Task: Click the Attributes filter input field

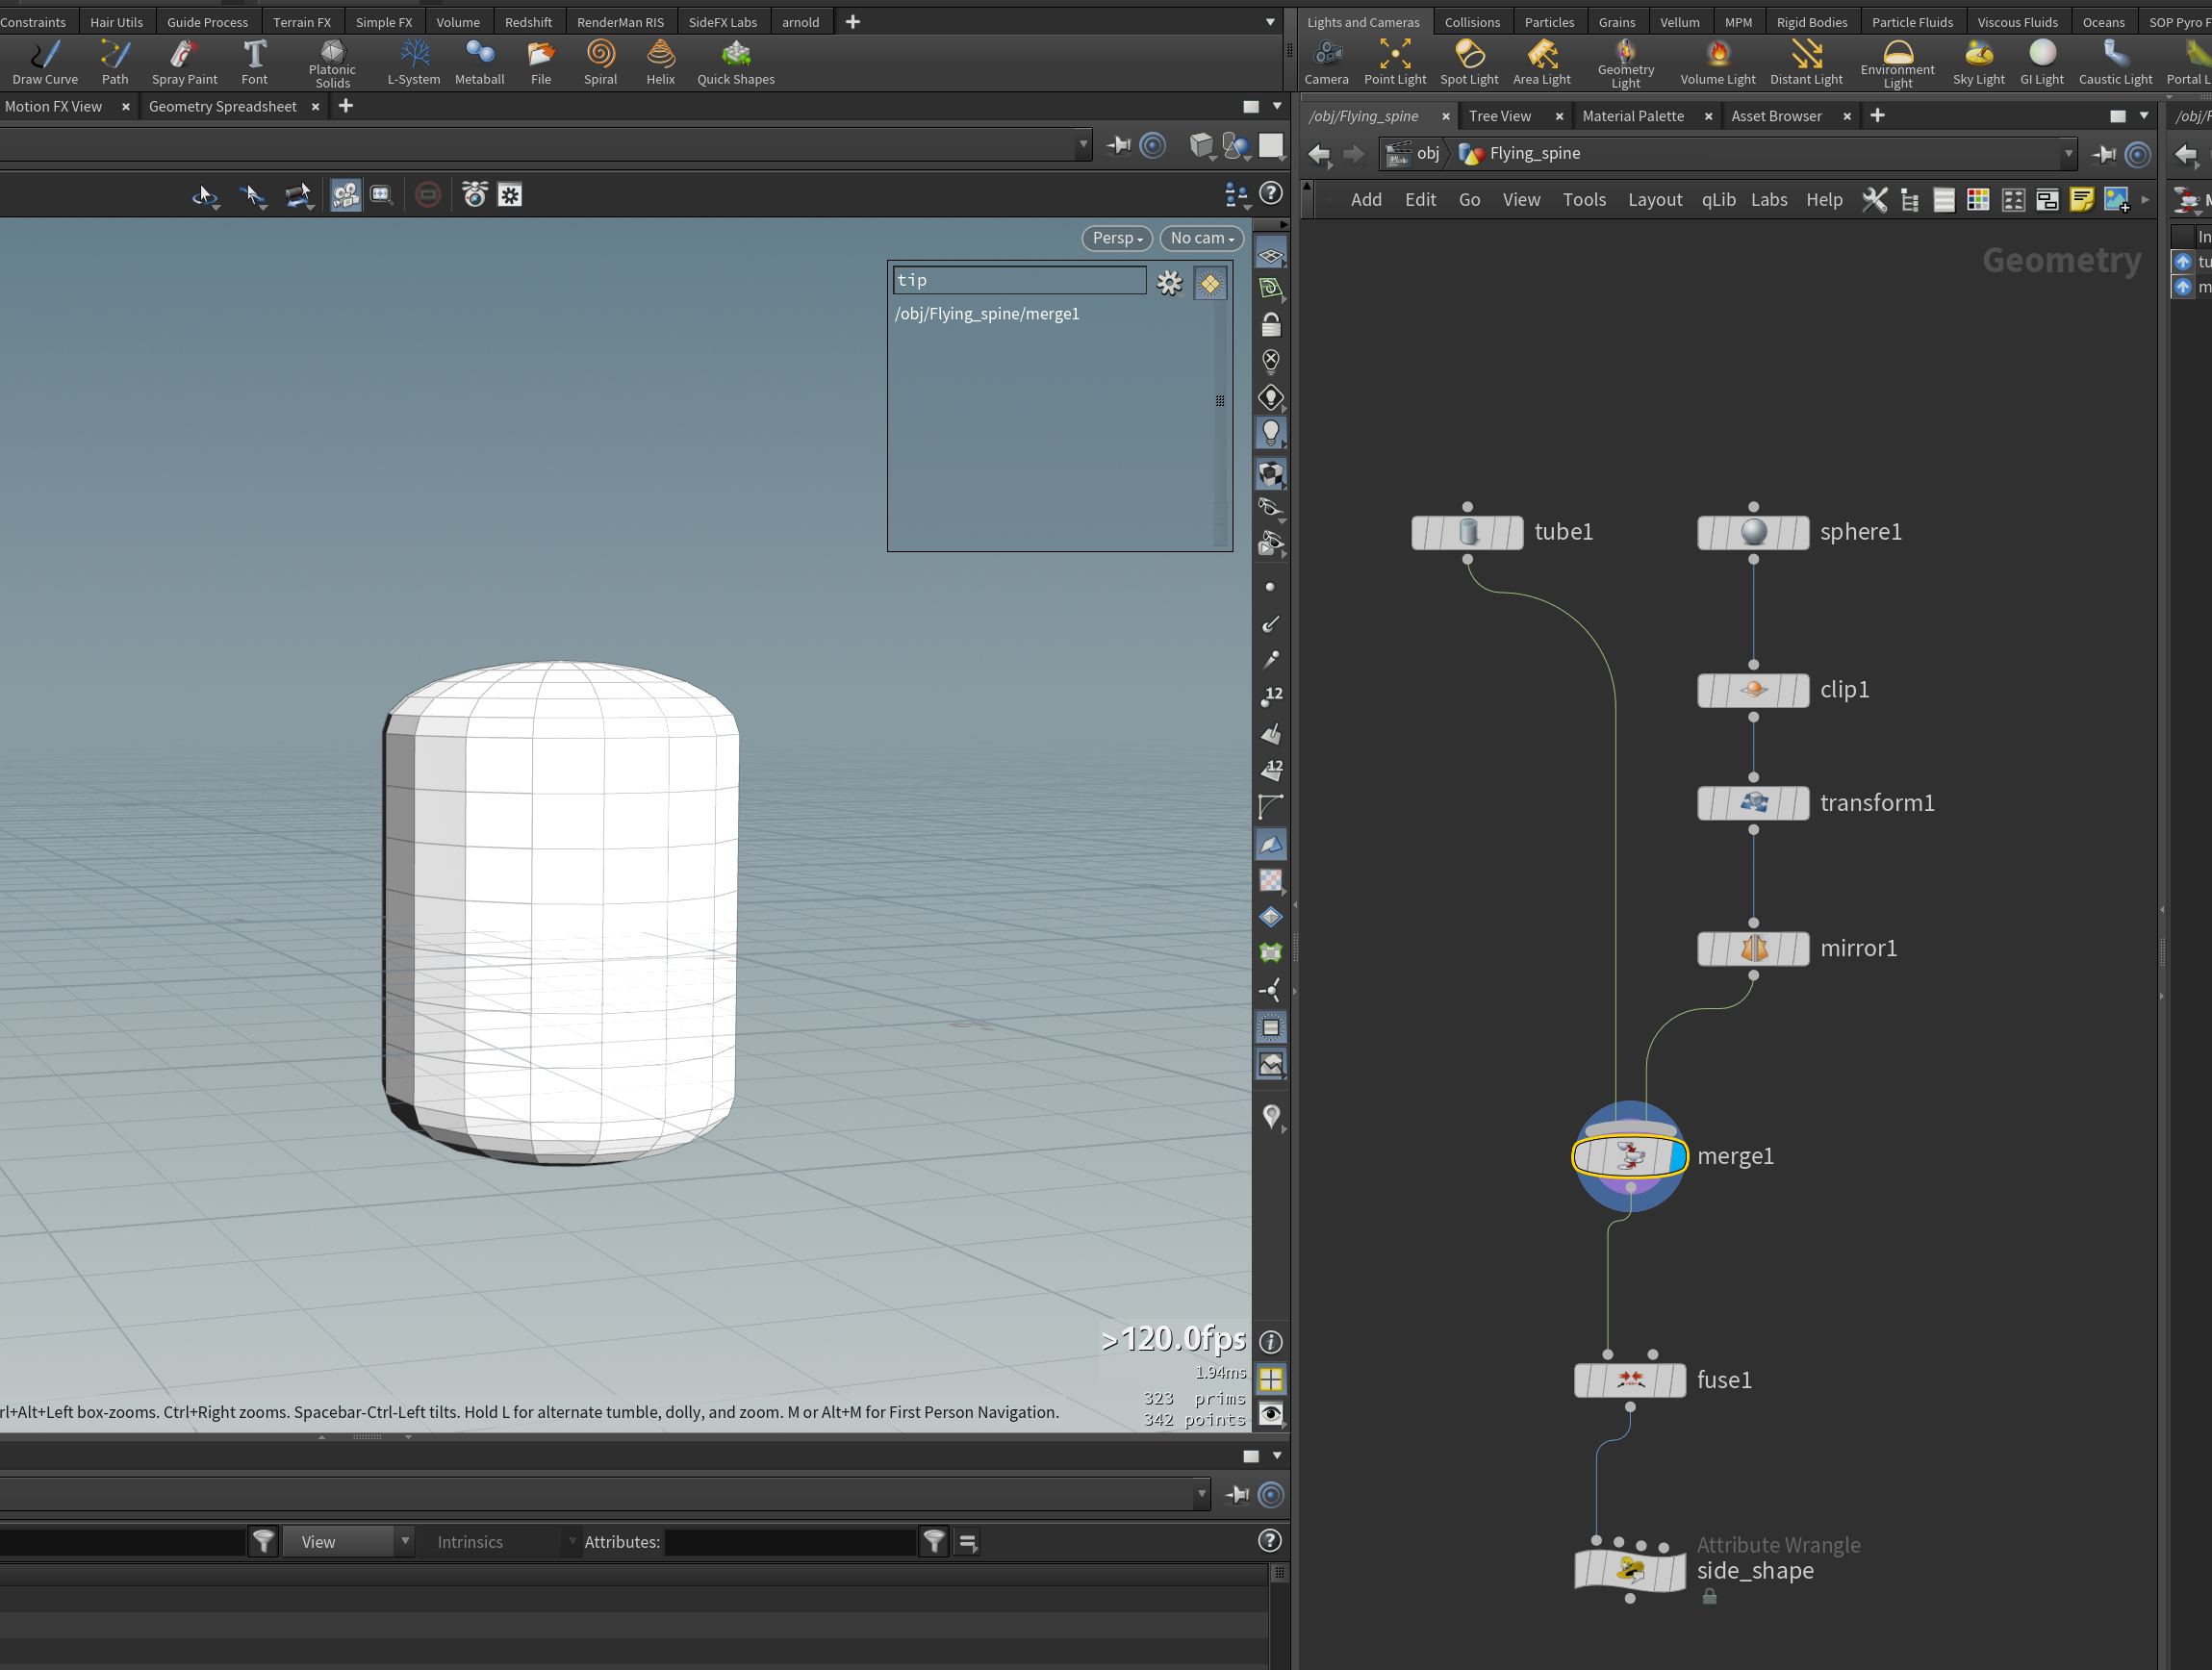Action: [x=790, y=1542]
